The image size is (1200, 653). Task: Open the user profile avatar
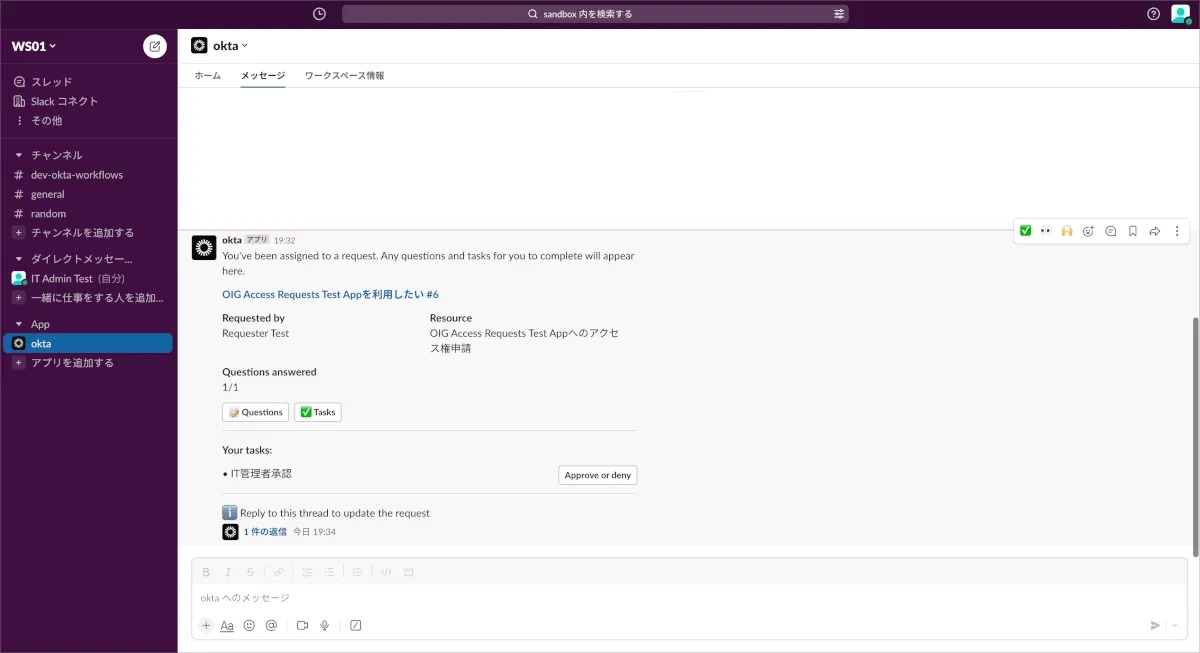point(1180,14)
